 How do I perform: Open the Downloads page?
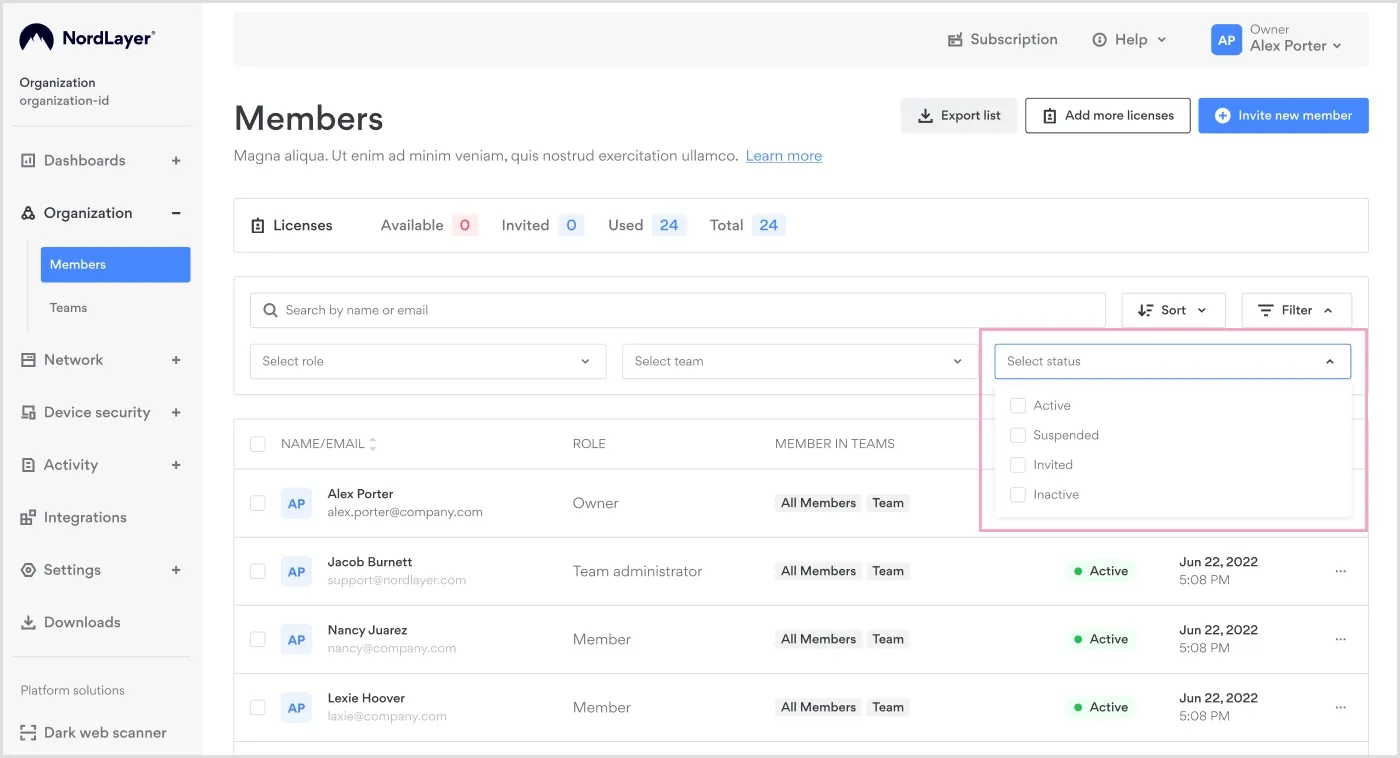(x=81, y=621)
